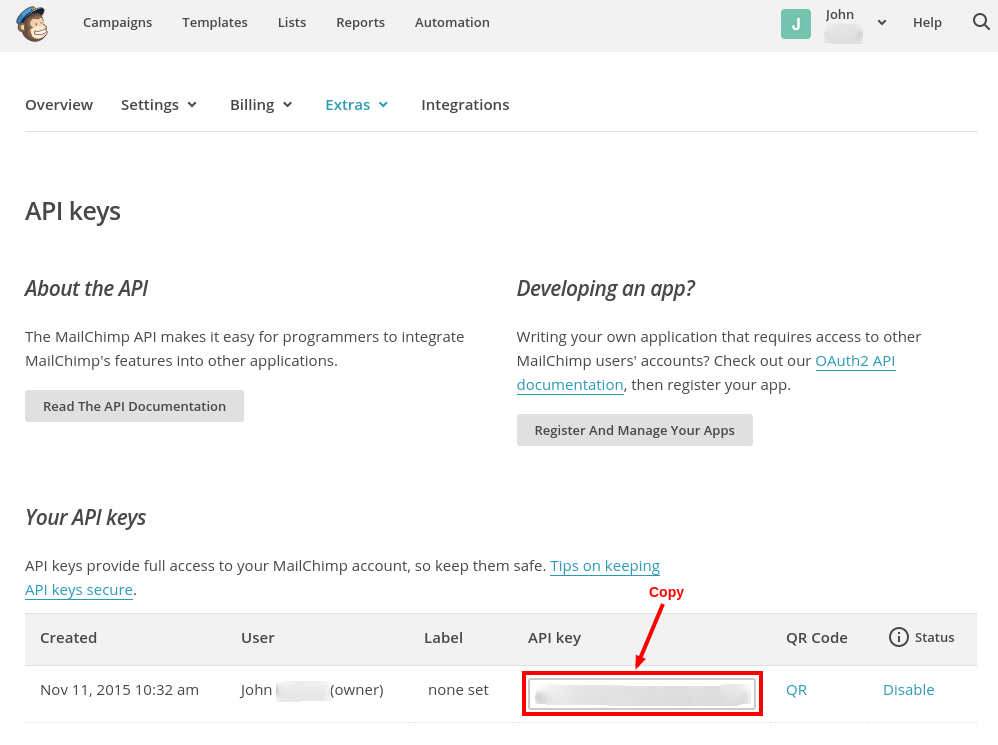998x745 pixels.
Task: Click Read The API Documentation button
Action: tap(134, 406)
